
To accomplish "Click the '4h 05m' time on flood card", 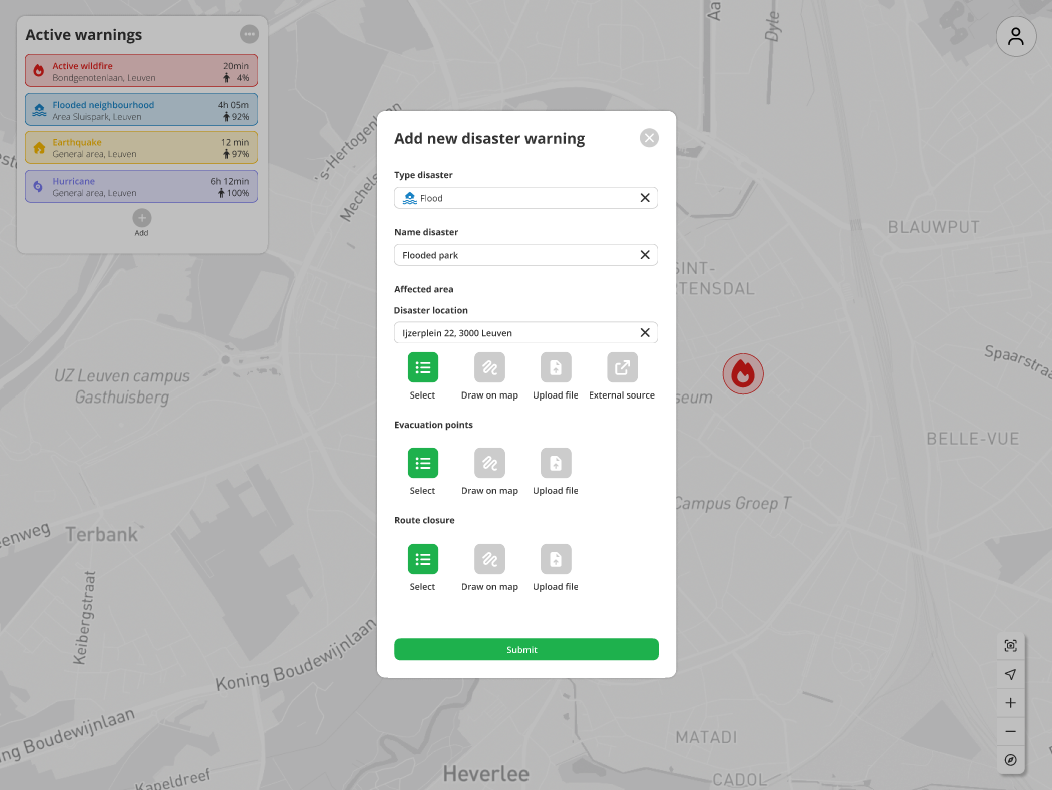I will (x=233, y=105).
